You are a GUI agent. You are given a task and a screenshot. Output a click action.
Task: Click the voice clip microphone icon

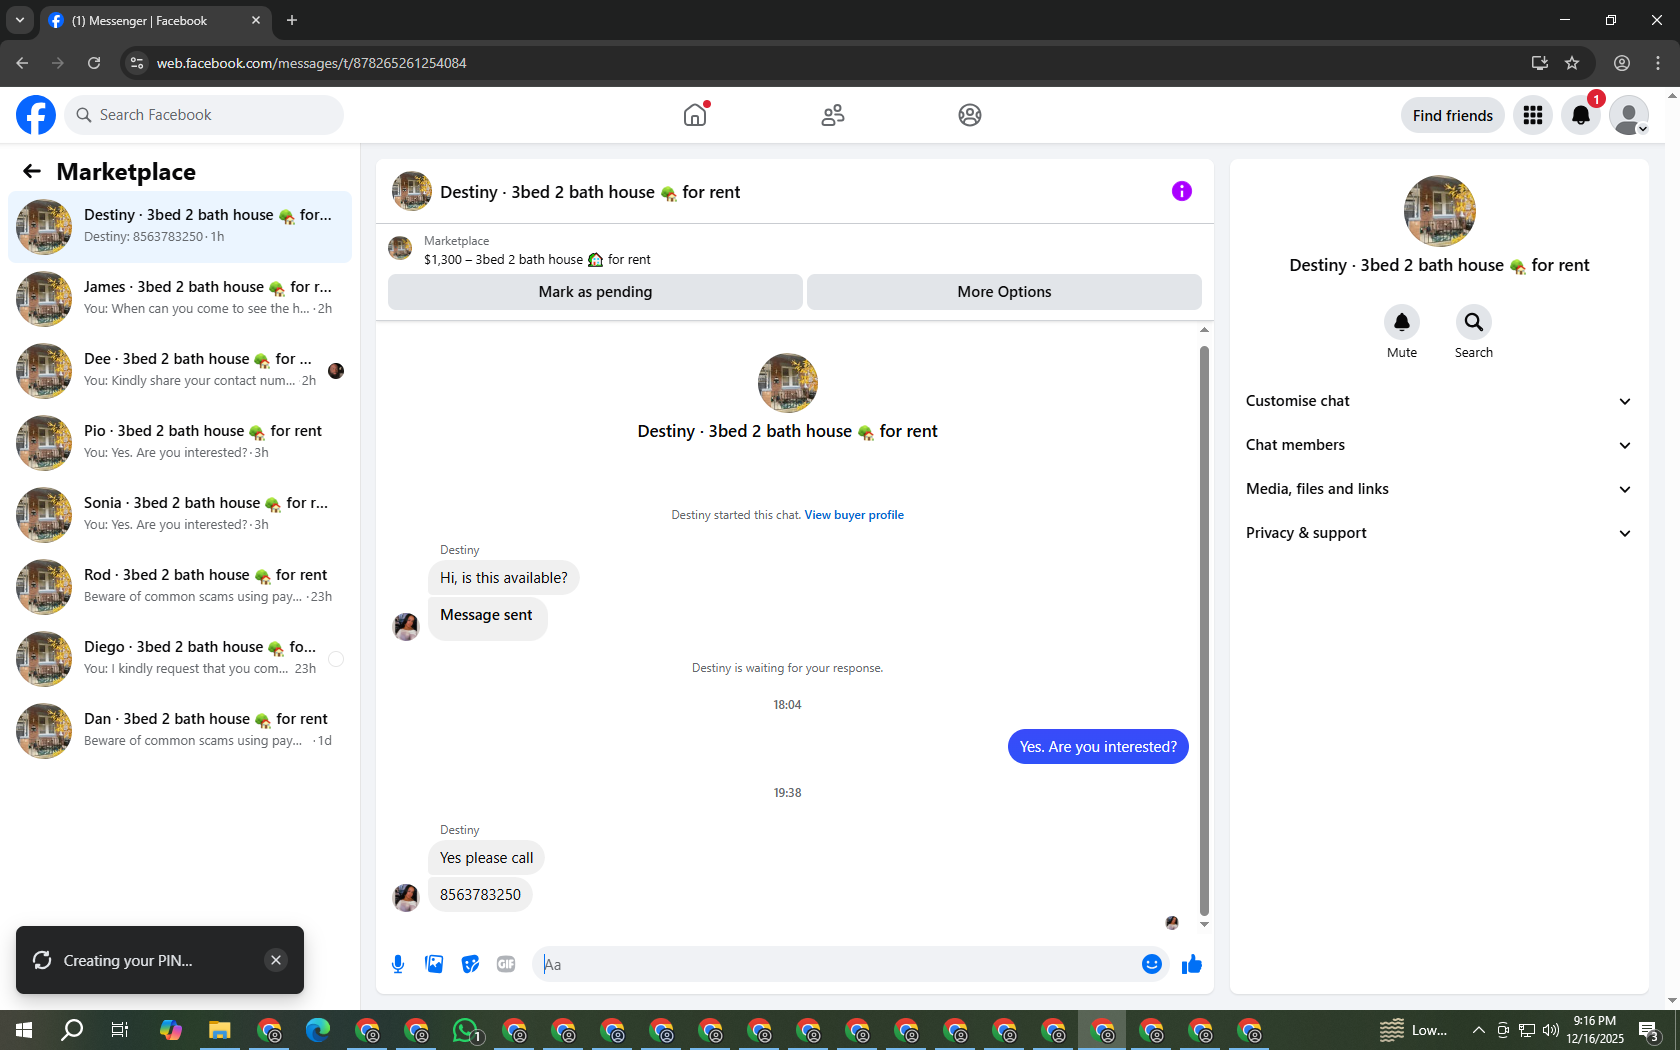[x=398, y=964]
